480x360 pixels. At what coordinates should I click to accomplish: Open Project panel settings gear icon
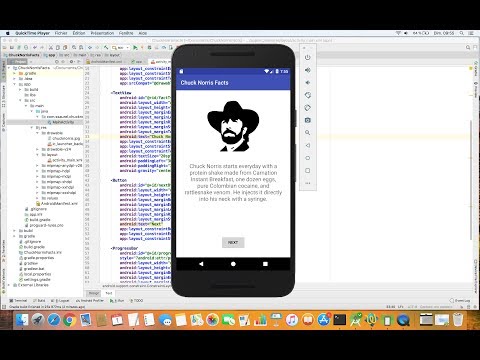pos(71,62)
